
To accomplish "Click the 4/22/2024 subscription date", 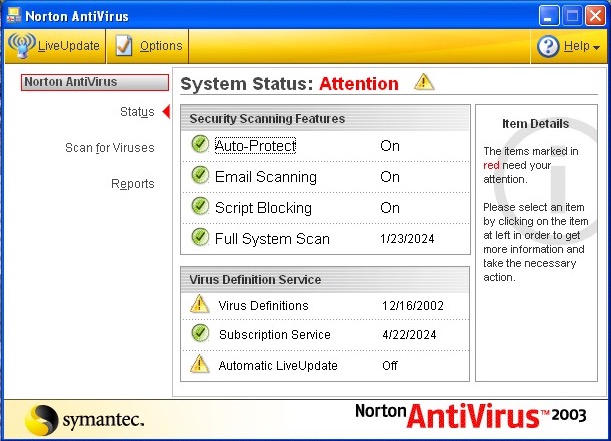I will [x=409, y=335].
